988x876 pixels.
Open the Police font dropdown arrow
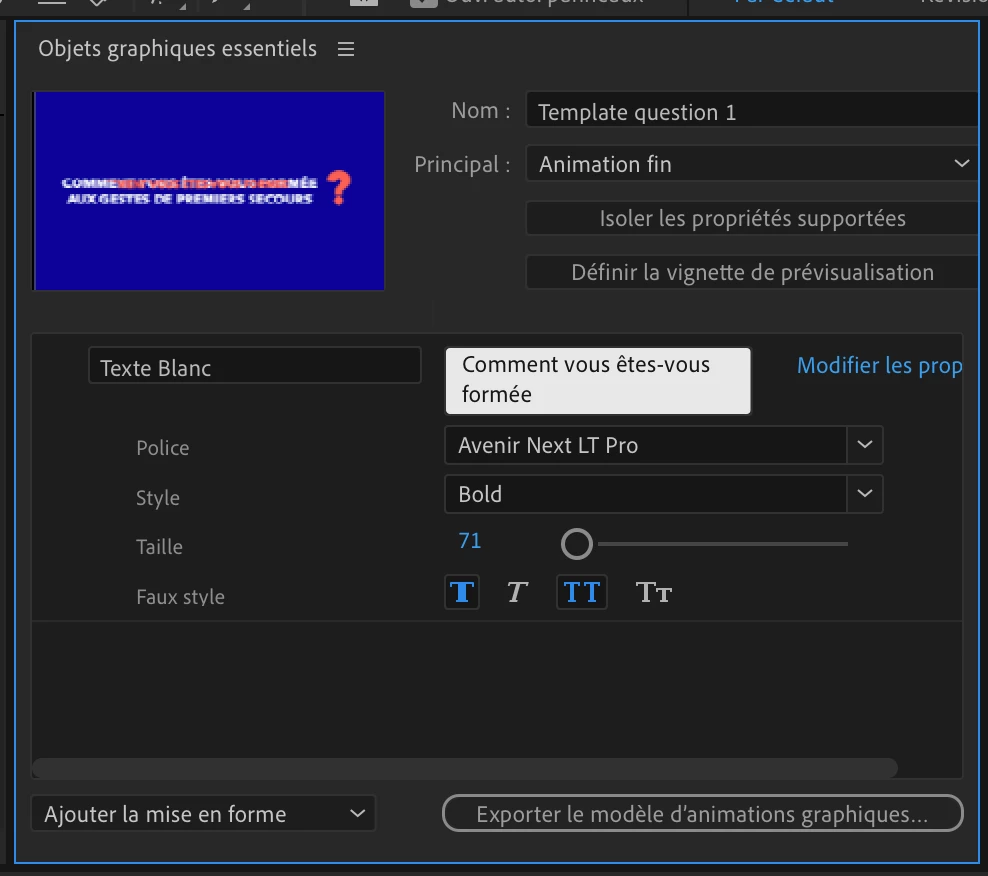pos(864,445)
